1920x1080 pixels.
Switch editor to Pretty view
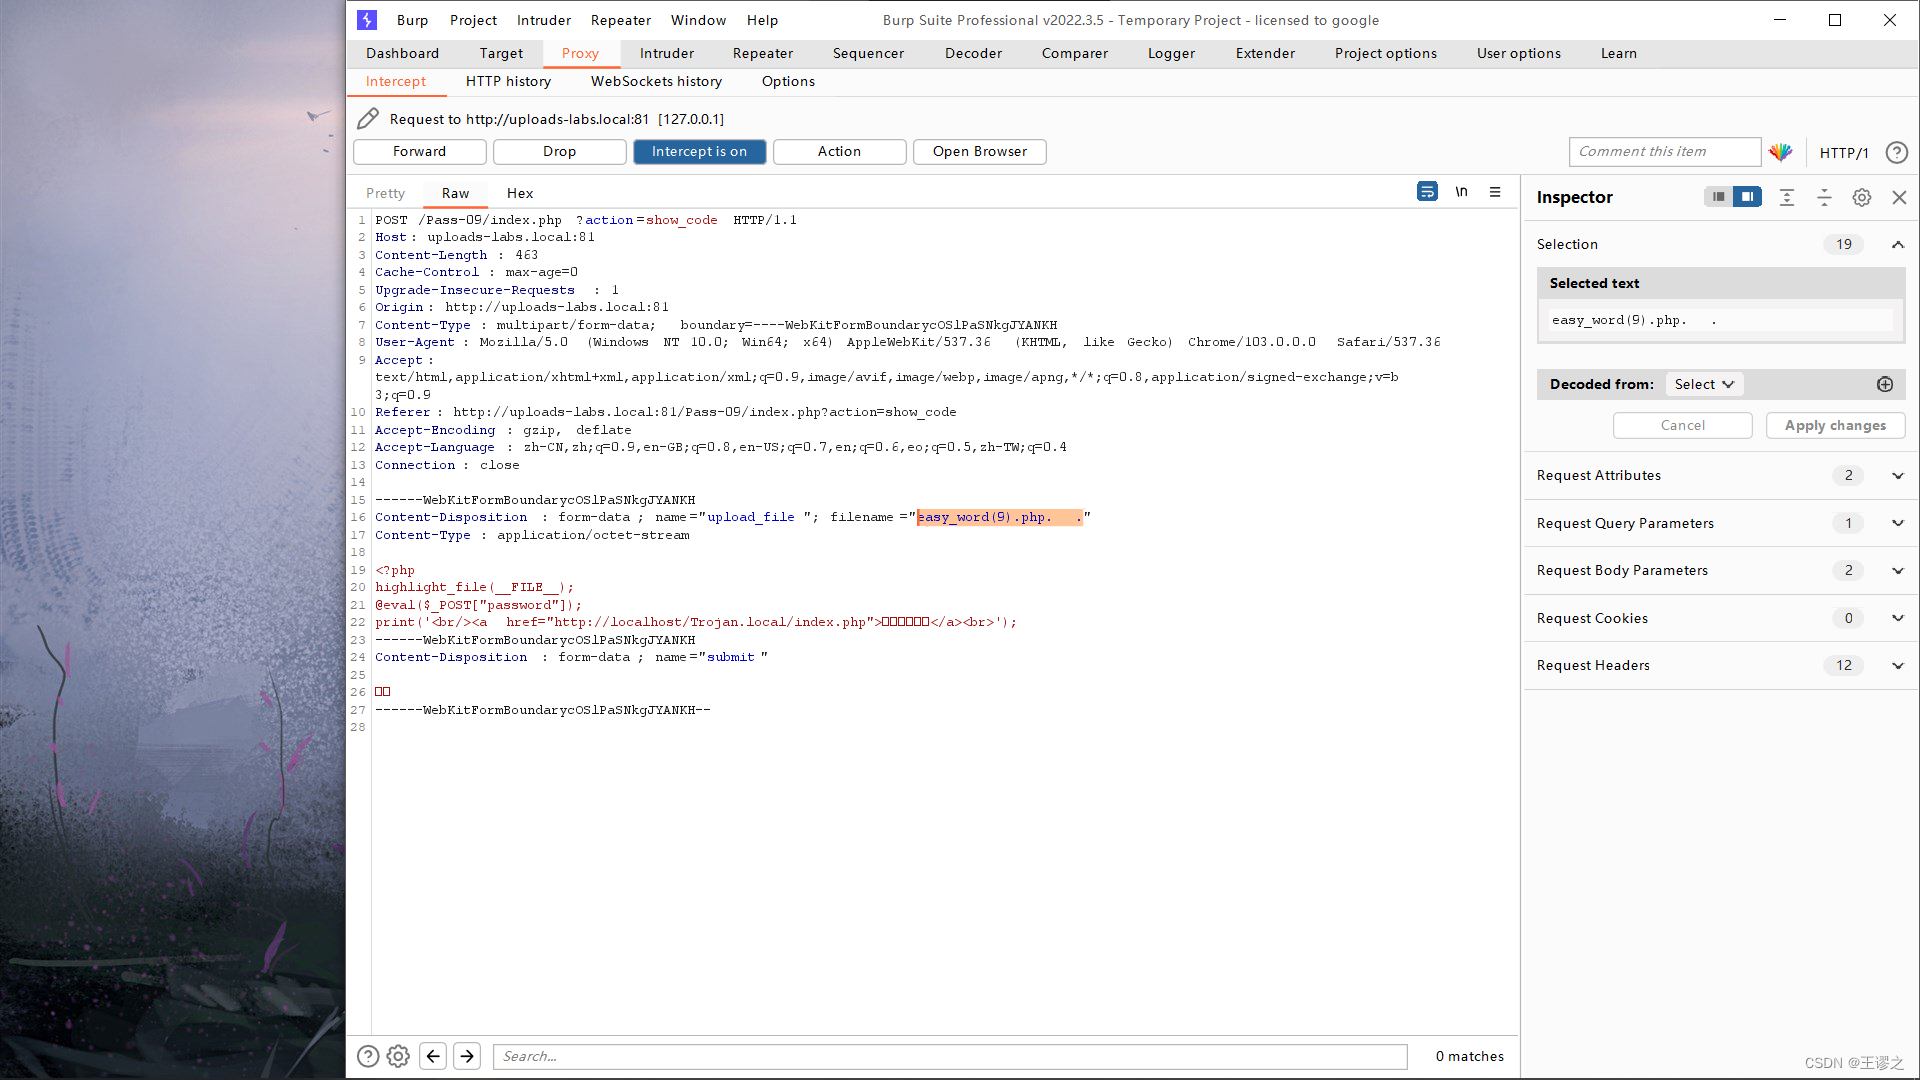pyautogui.click(x=385, y=193)
